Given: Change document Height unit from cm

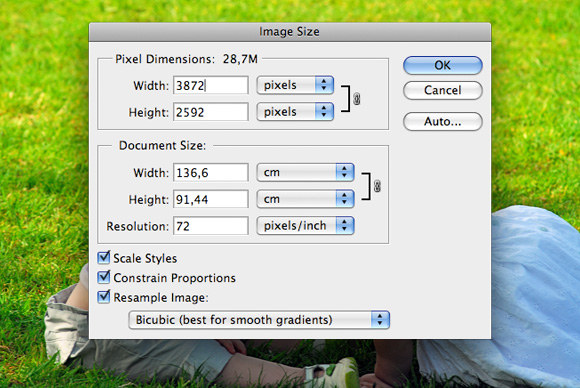Looking at the screenshot, I should click(306, 199).
